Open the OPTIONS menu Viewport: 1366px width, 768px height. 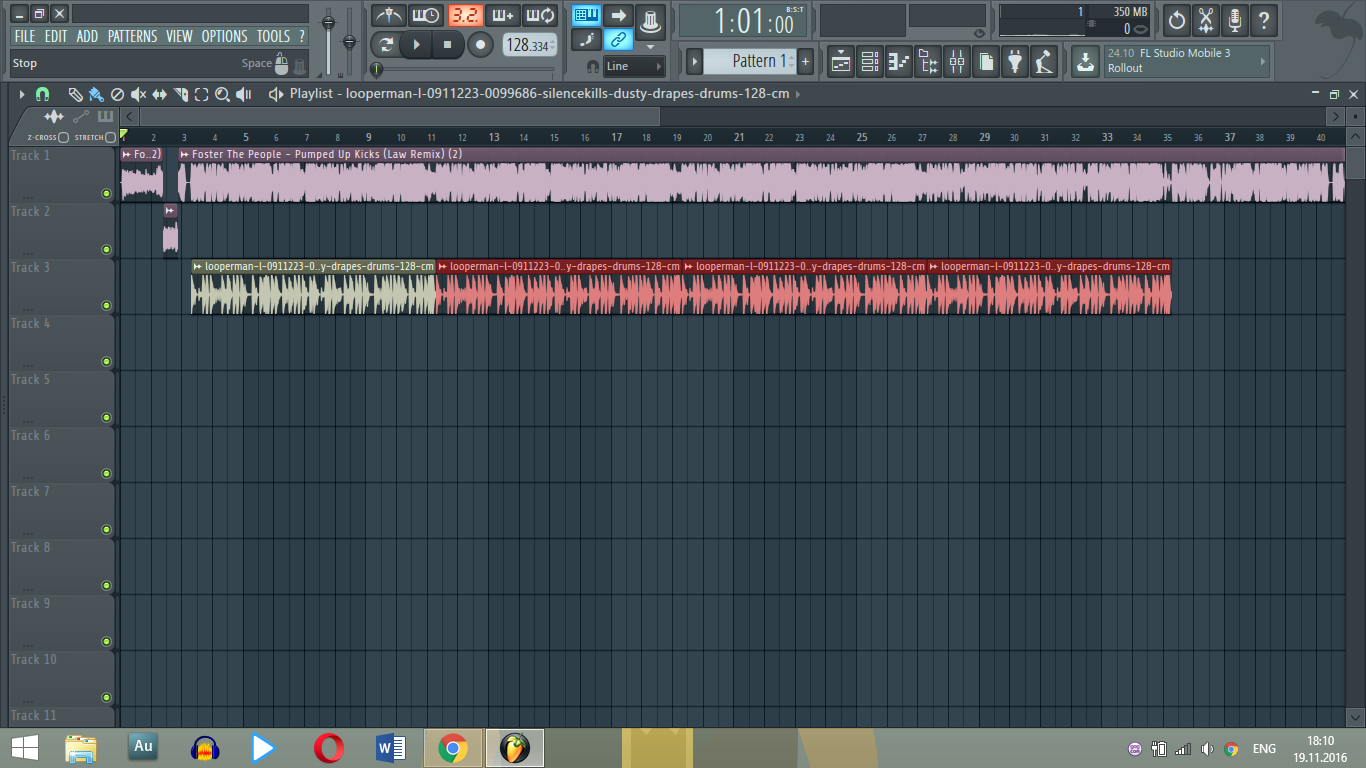(x=224, y=36)
